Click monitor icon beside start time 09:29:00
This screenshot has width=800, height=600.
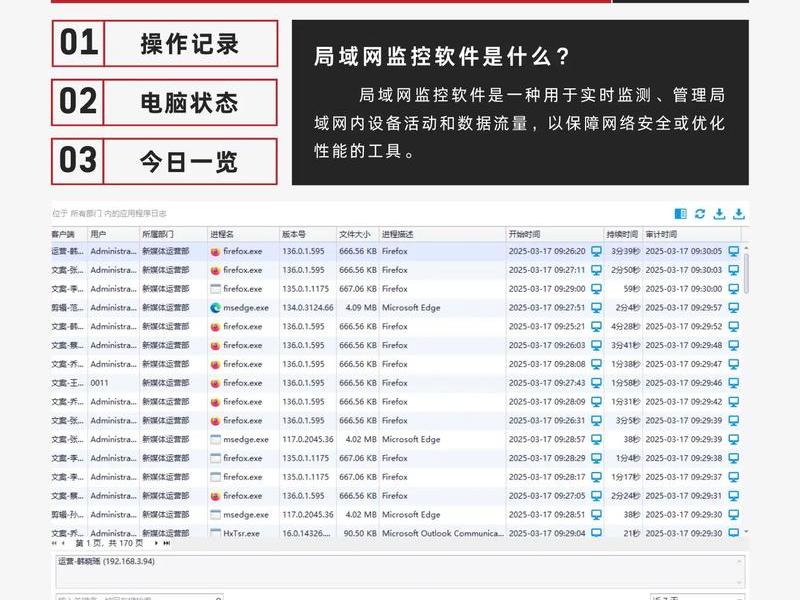[596, 289]
